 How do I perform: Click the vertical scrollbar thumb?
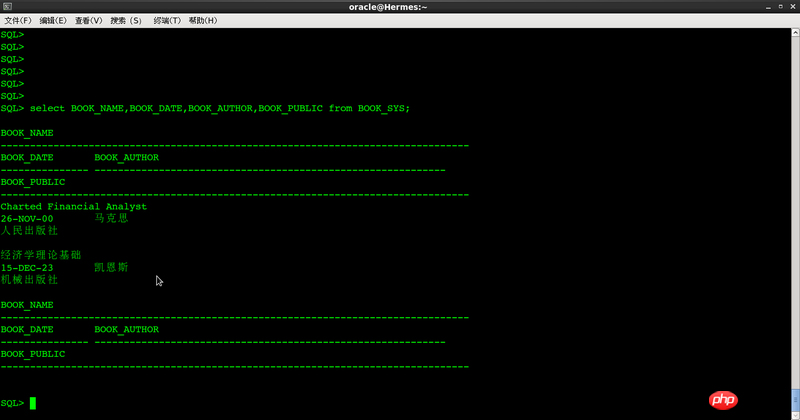795,400
